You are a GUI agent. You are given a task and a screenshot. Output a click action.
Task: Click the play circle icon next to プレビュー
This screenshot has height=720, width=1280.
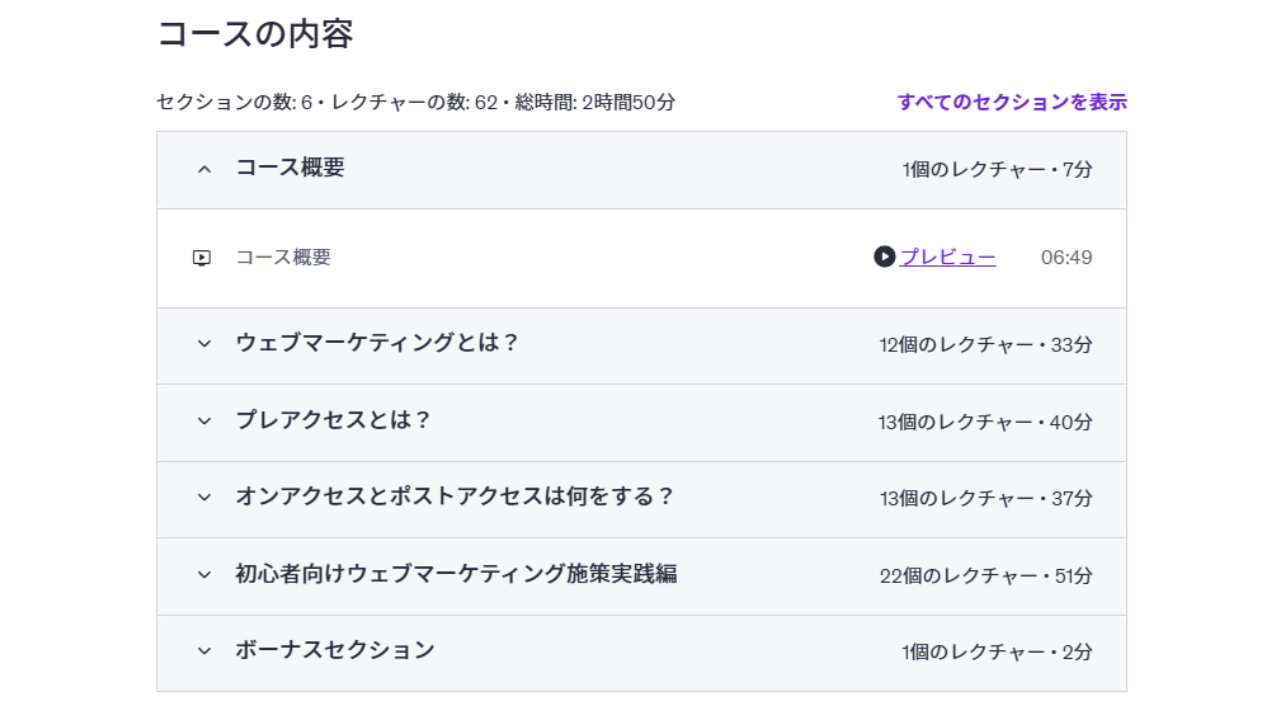[884, 257]
